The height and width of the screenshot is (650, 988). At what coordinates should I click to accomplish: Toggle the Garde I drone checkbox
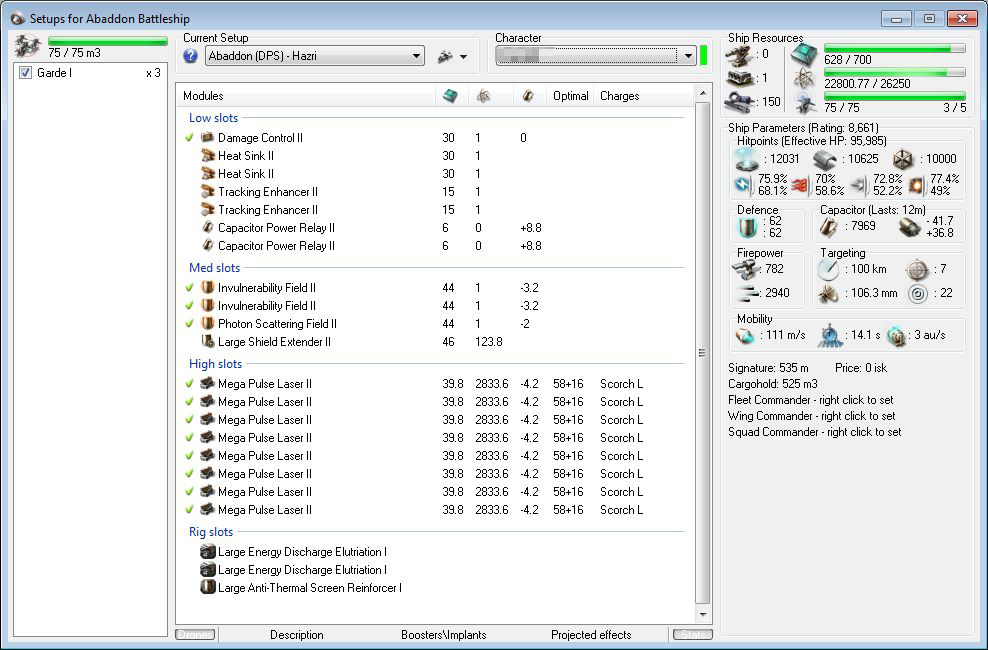[25, 73]
